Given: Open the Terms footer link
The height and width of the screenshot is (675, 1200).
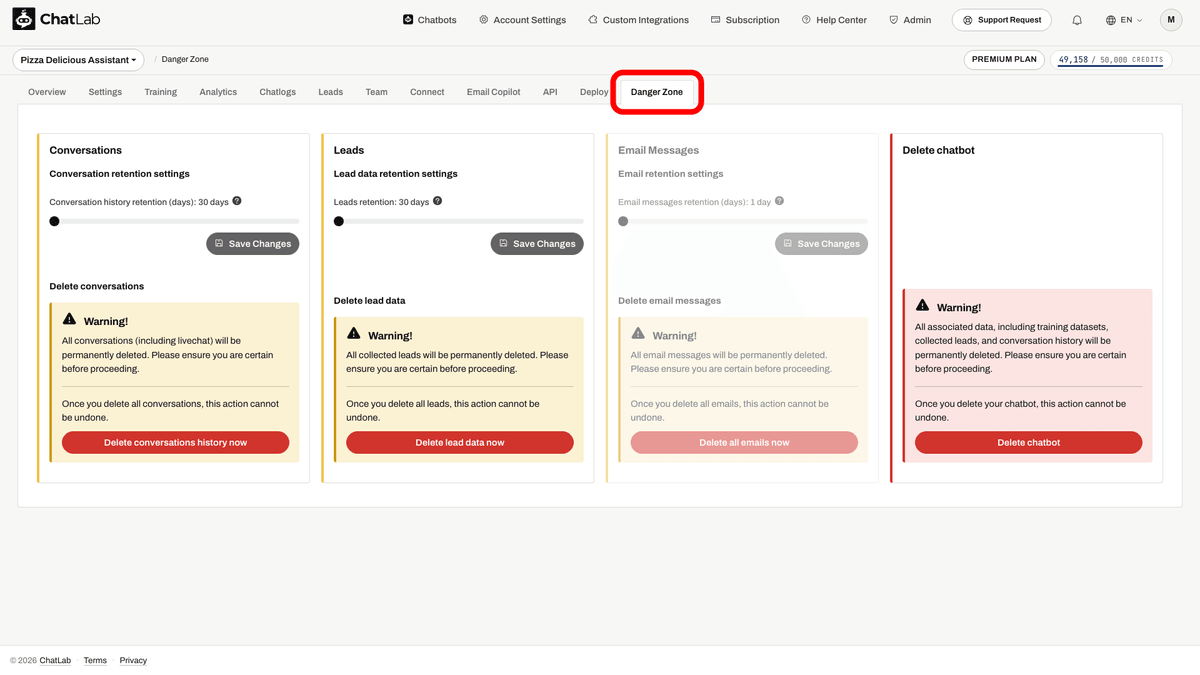Looking at the screenshot, I should click(95, 660).
